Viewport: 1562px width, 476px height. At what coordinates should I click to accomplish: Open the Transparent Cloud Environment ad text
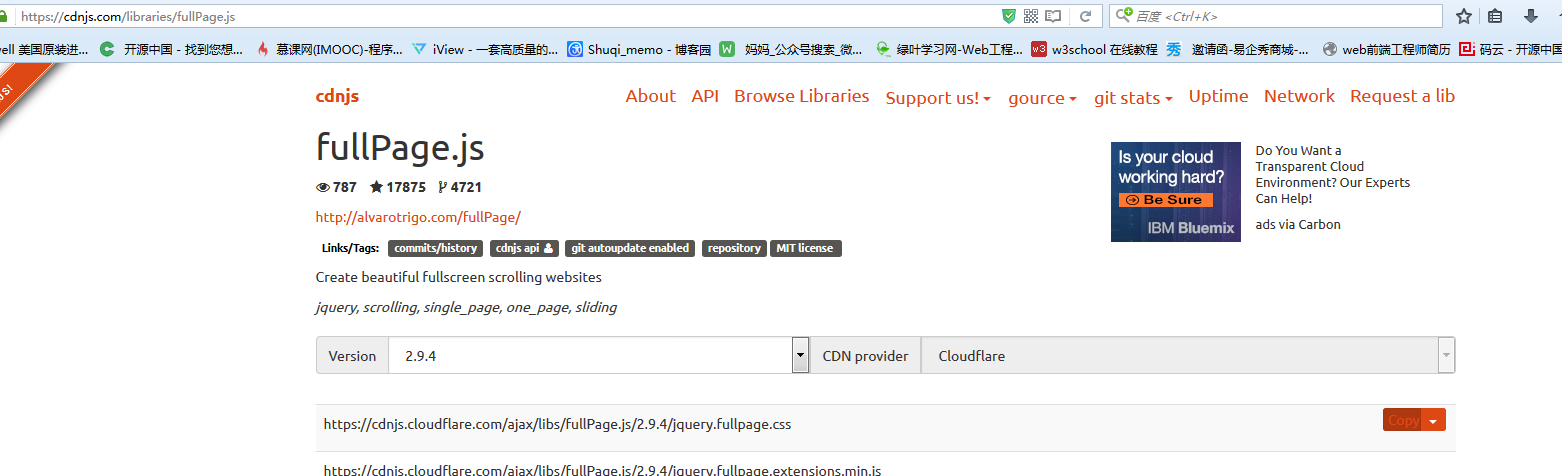pyautogui.click(x=1333, y=175)
